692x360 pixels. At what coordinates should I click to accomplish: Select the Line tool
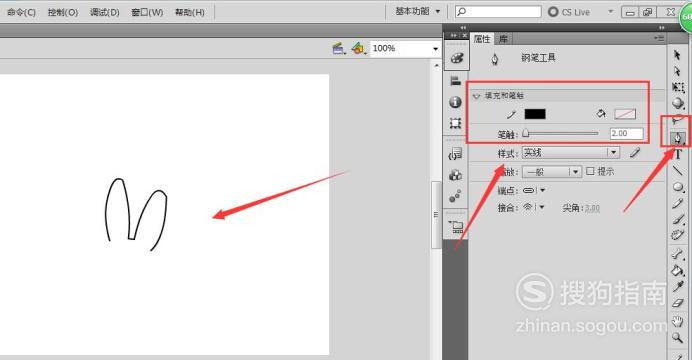(677, 170)
